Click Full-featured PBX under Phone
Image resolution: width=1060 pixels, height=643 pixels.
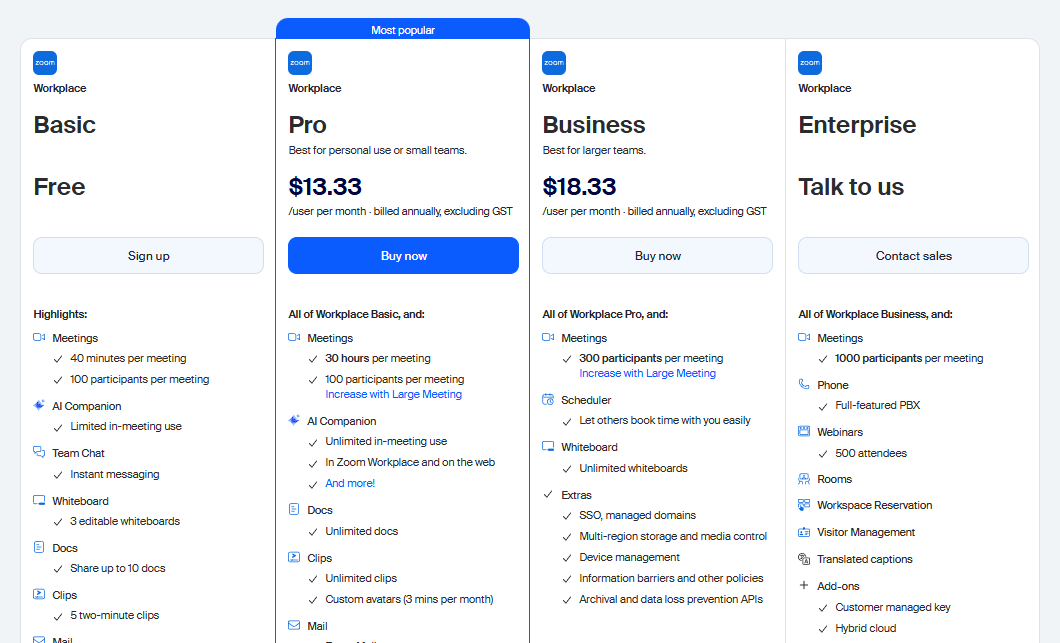877,406
